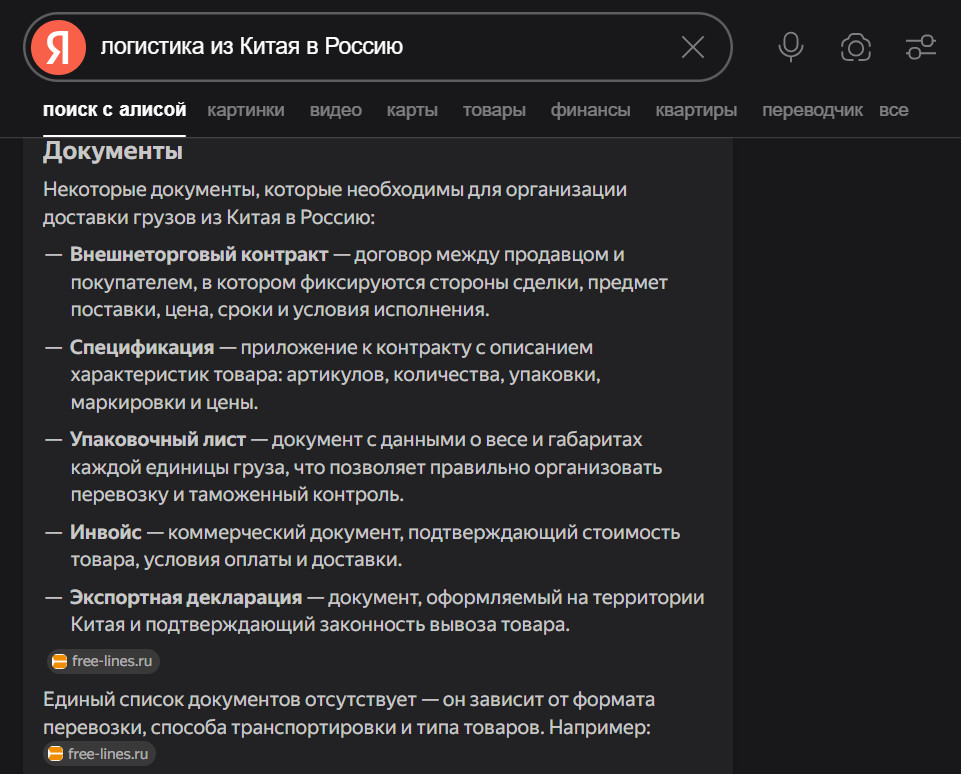Clear the search query with X icon

tap(692, 47)
